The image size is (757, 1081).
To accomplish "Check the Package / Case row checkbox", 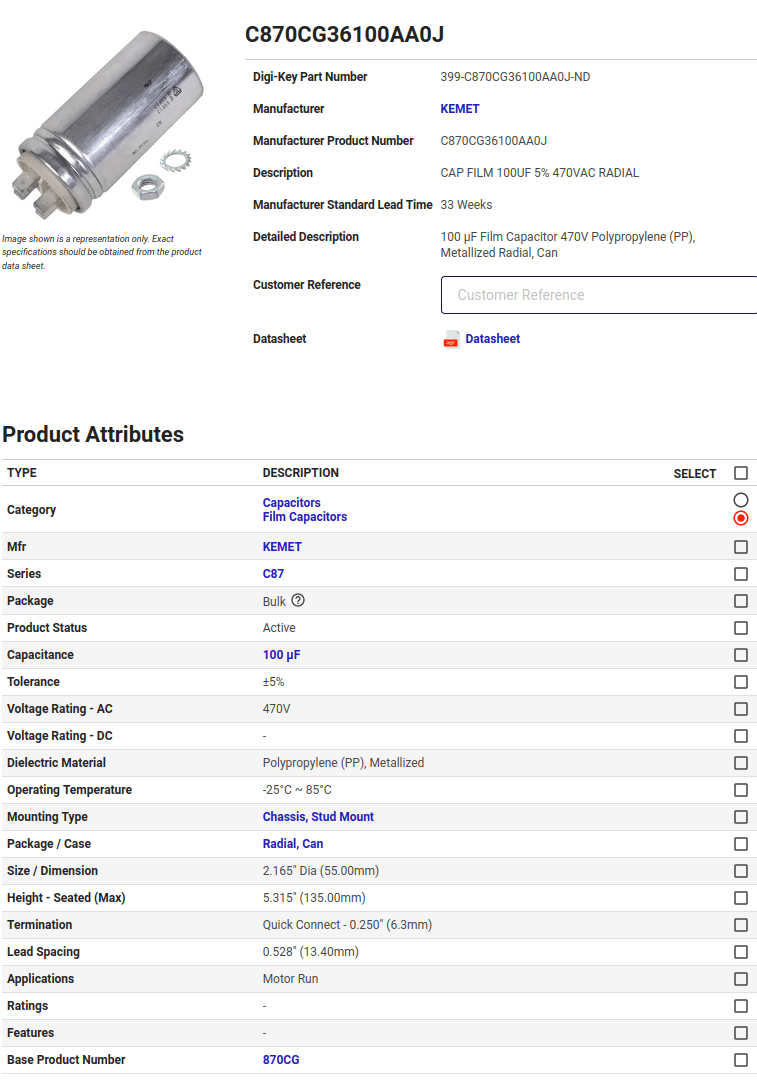I will [741, 844].
